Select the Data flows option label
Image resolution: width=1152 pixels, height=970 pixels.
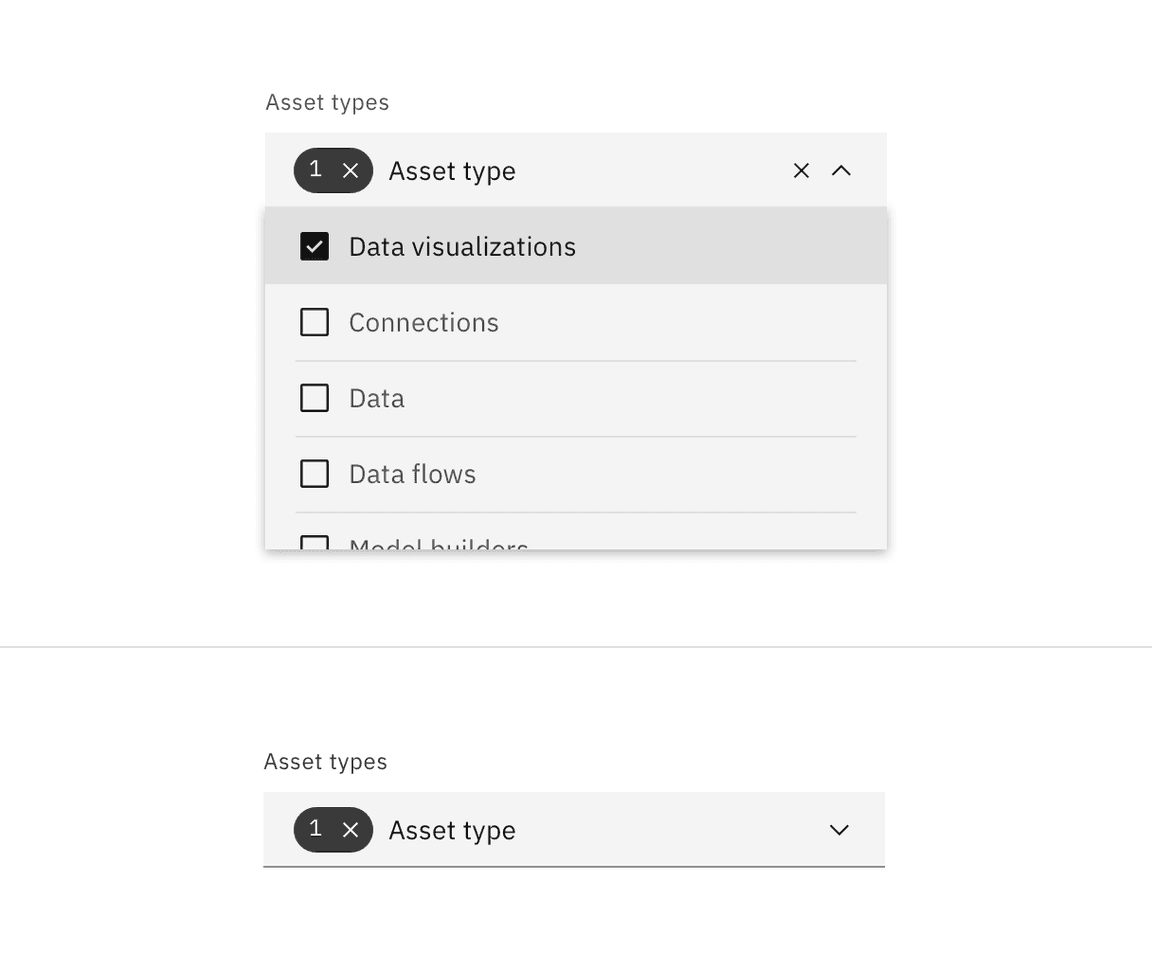[x=412, y=474]
